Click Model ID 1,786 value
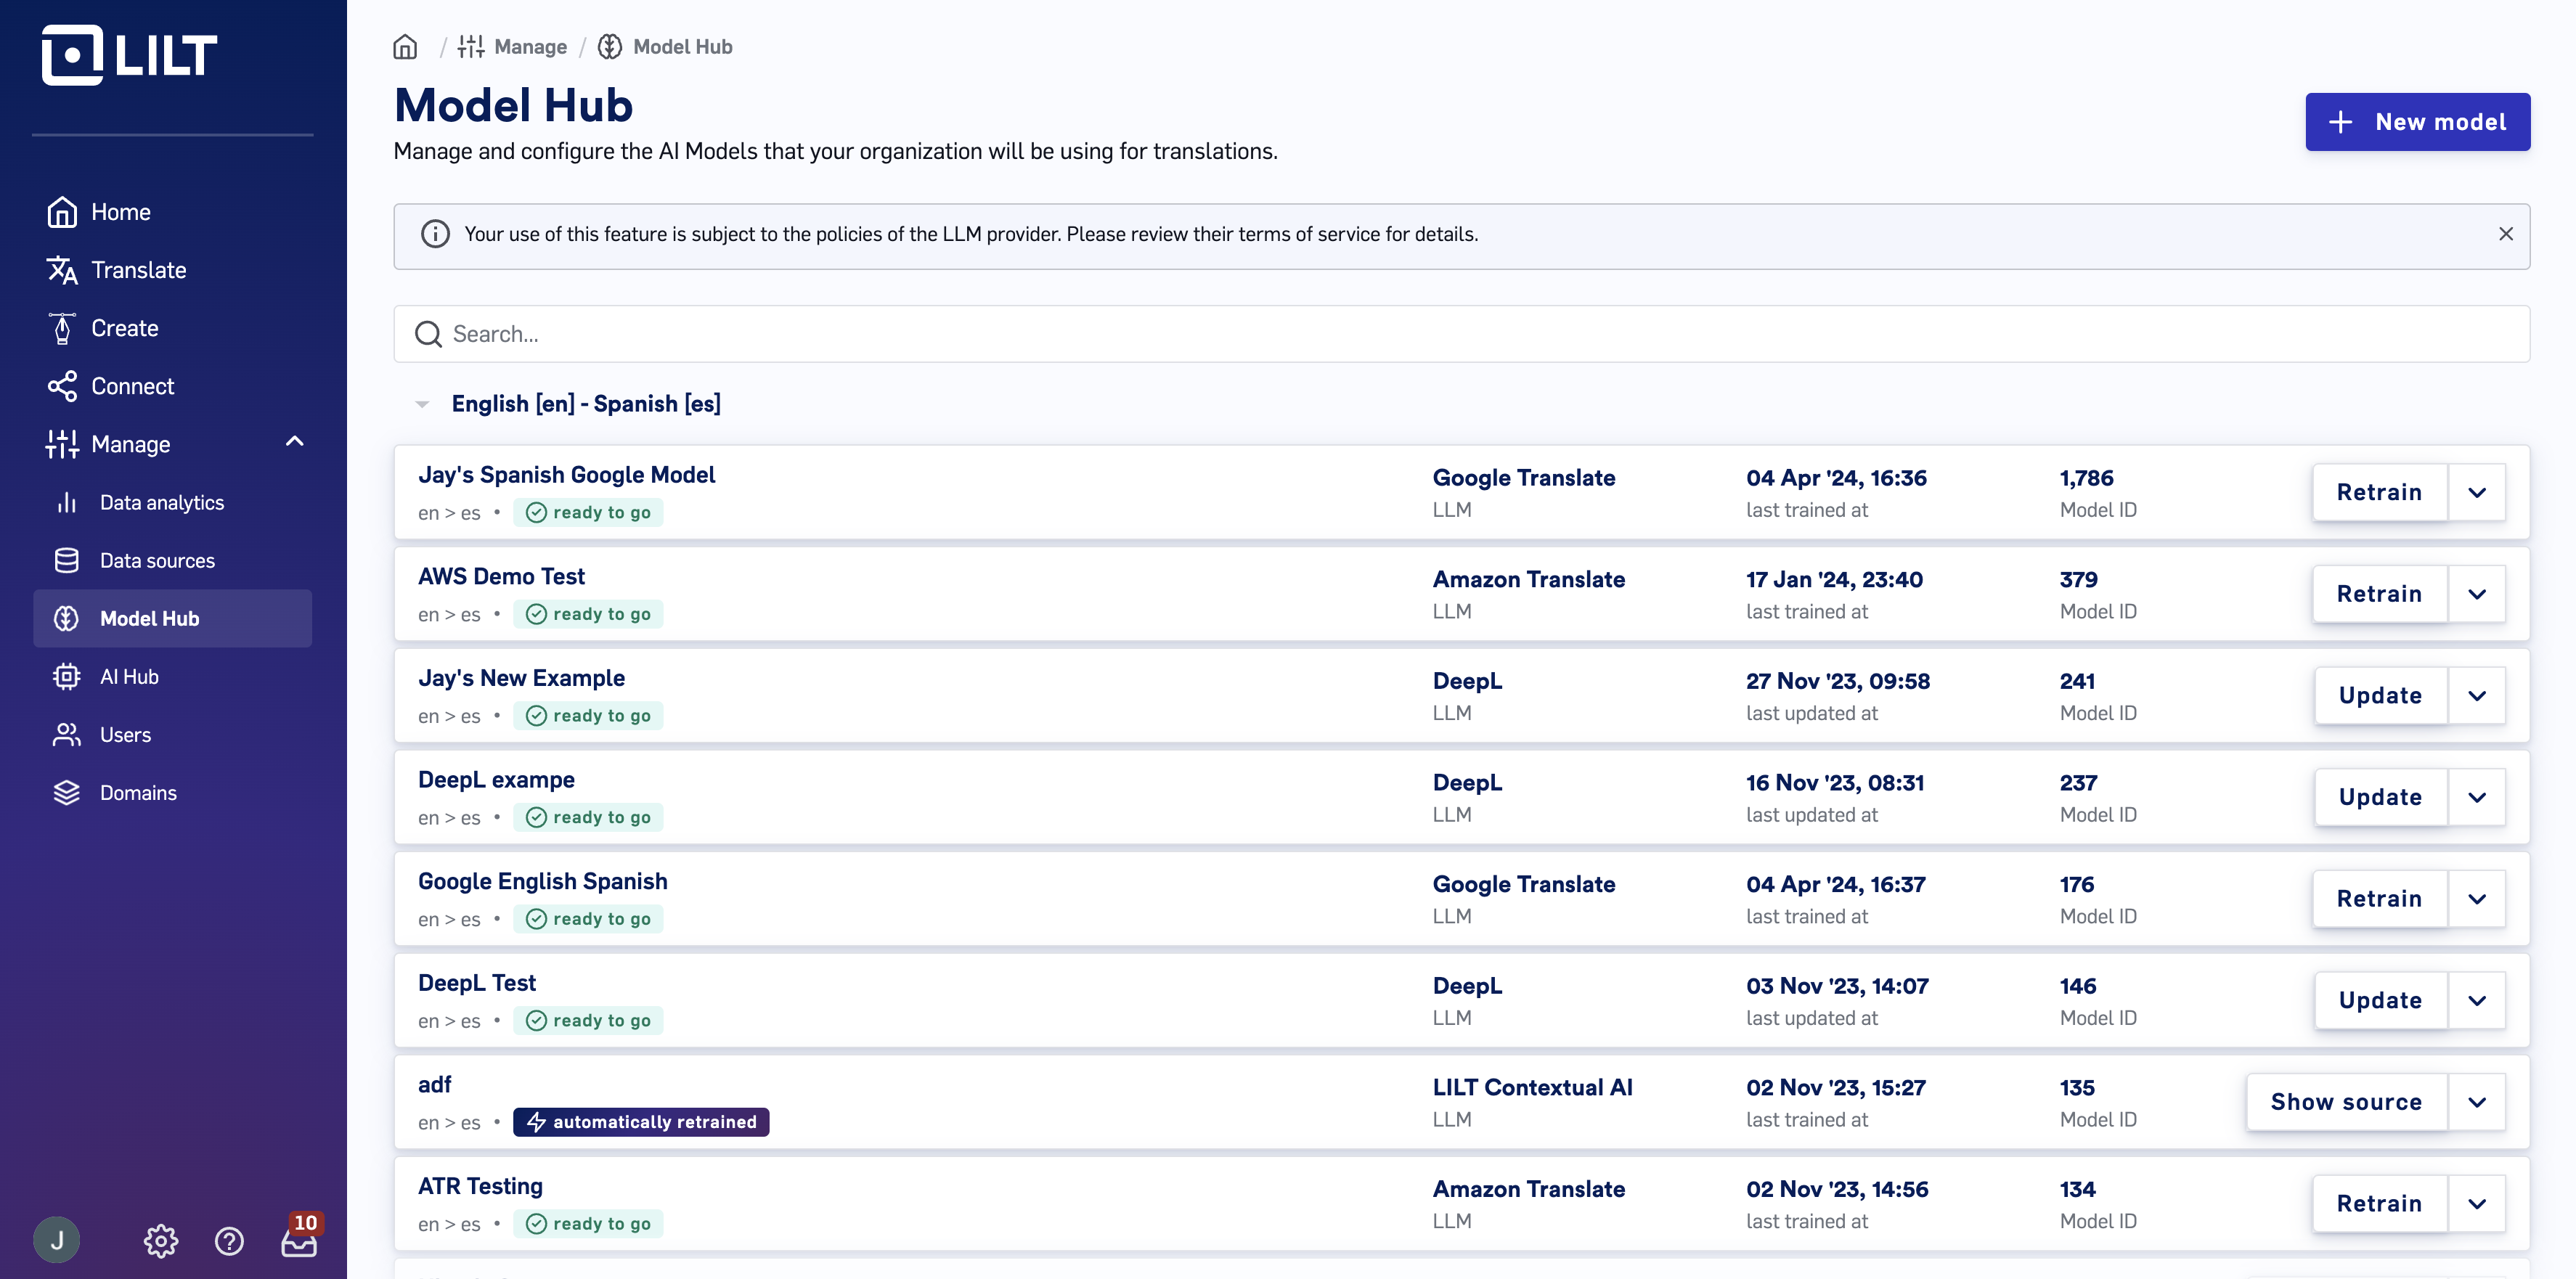The height and width of the screenshot is (1279, 2576). coord(2086,478)
